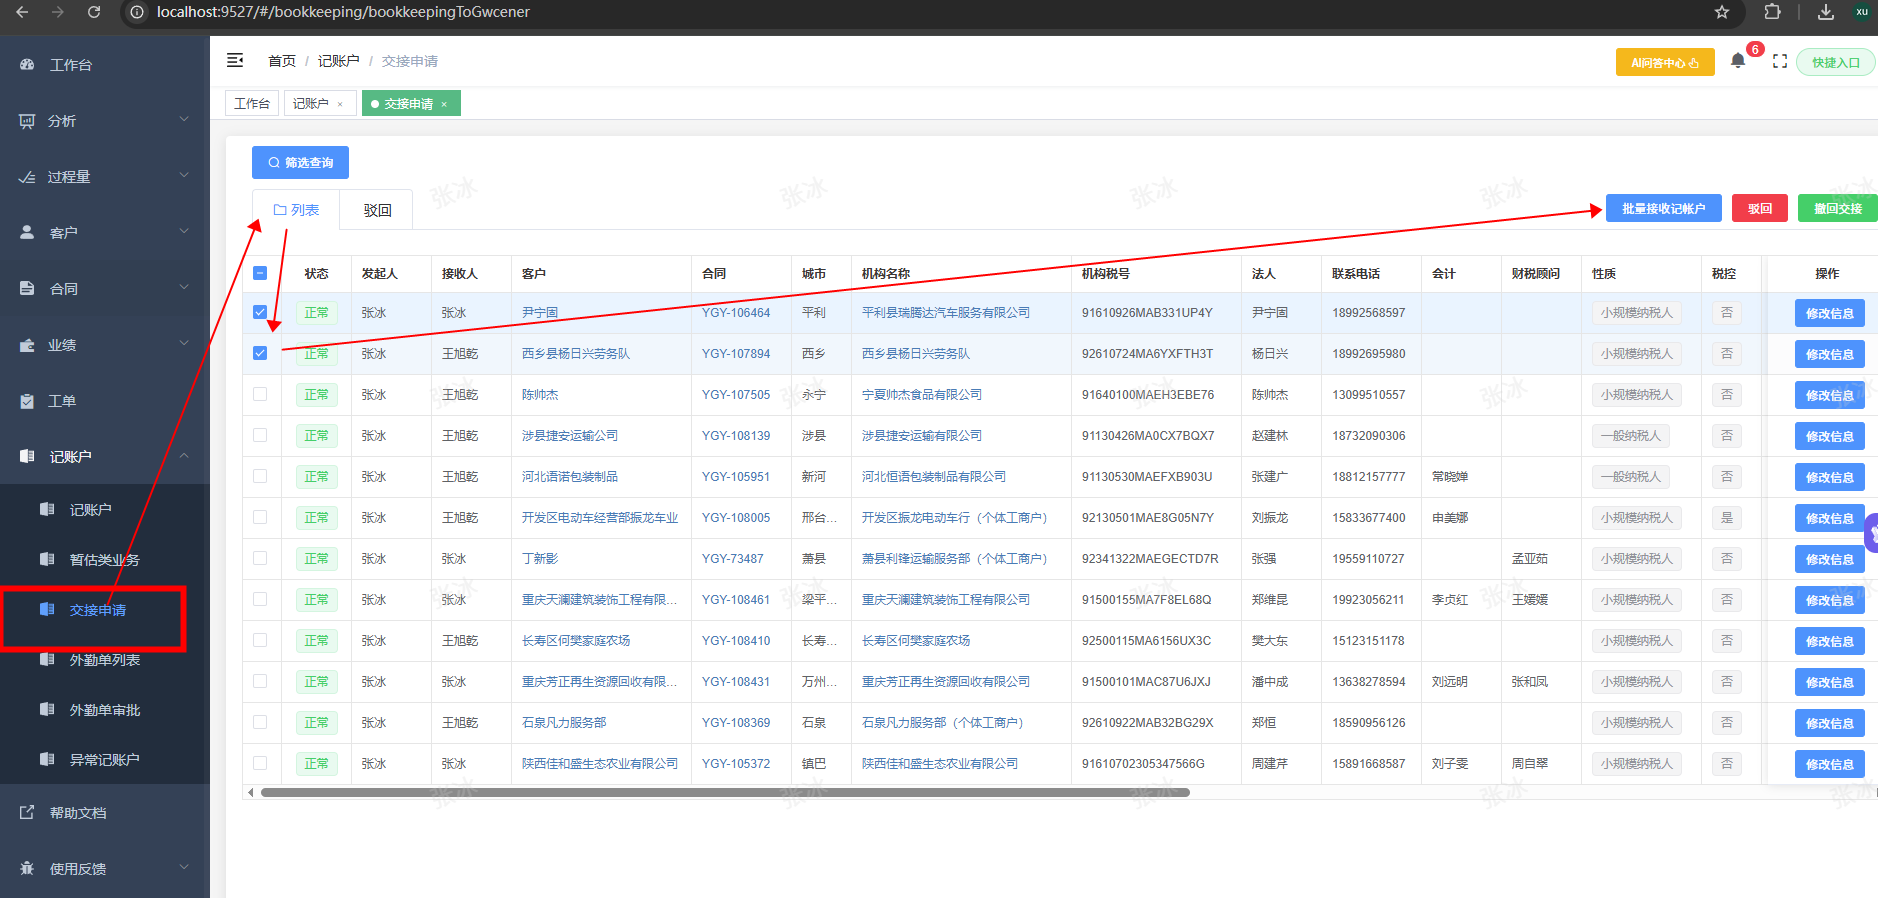Expand the 客户 sidebar menu chevron

[184, 231]
